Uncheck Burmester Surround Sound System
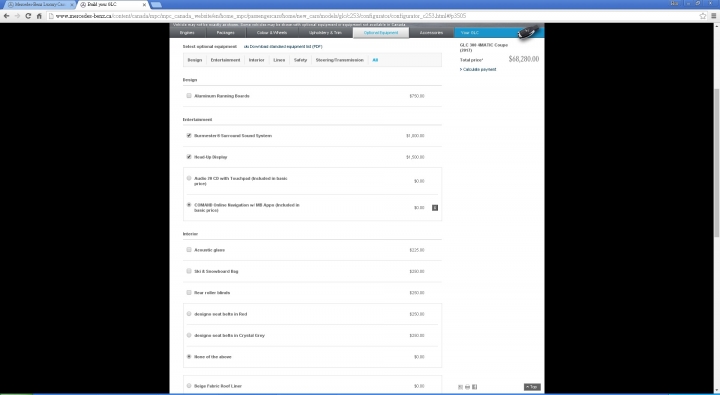 click(189, 135)
